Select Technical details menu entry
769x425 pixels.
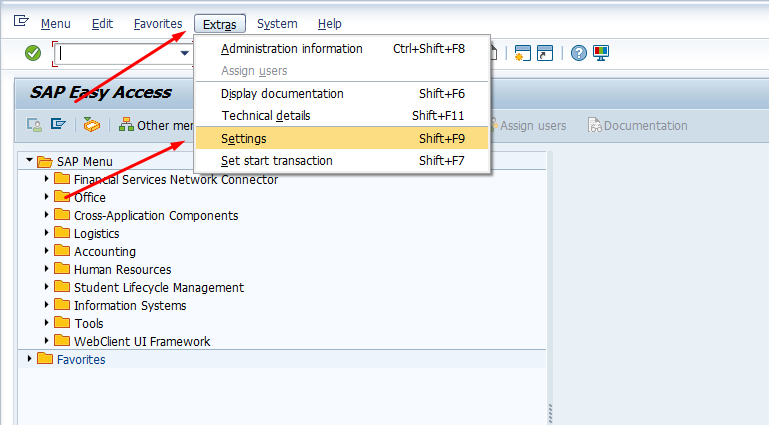click(x=342, y=116)
